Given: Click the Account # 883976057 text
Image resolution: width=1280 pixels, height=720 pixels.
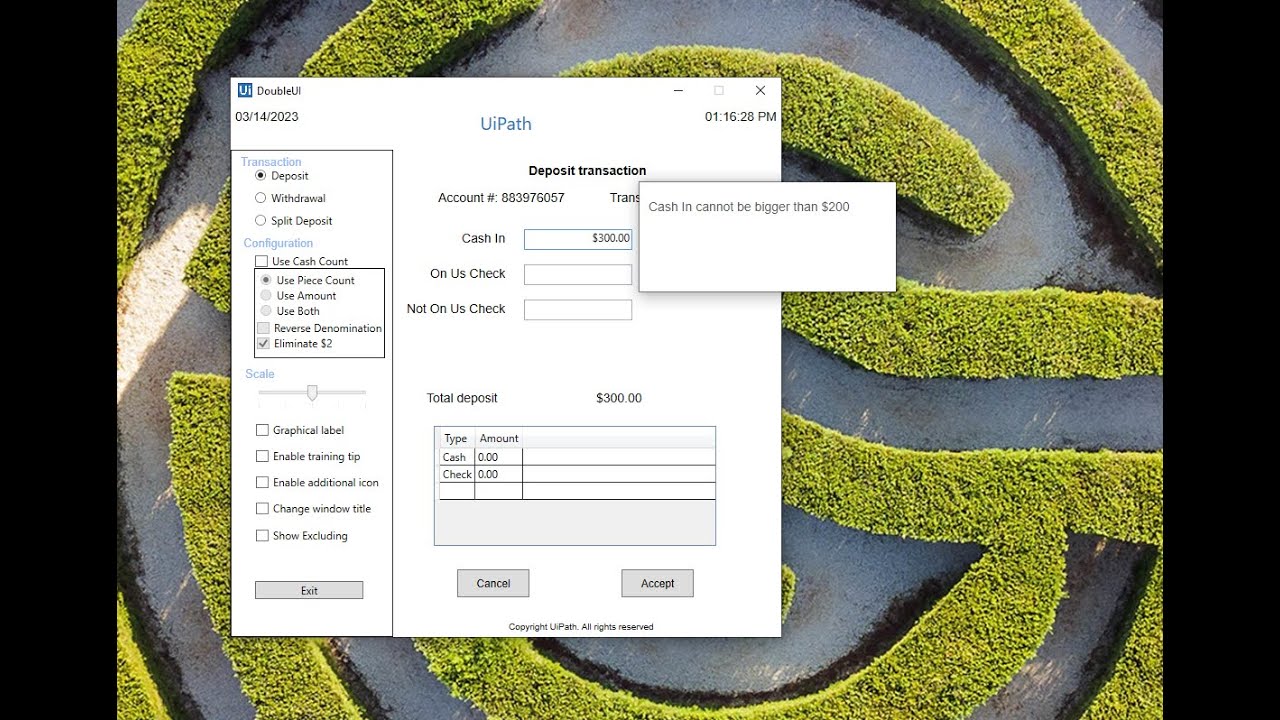Looking at the screenshot, I should 501,198.
